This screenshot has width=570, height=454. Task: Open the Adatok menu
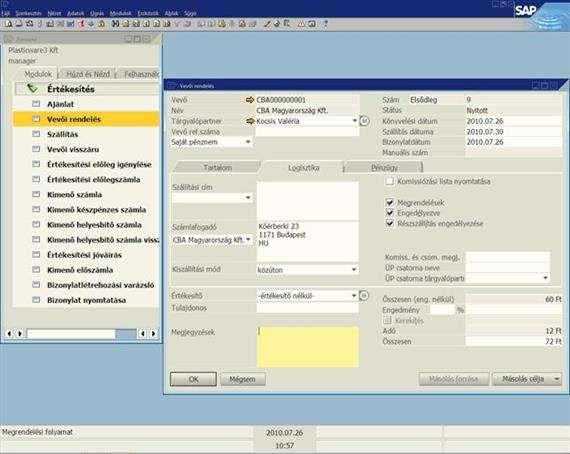76,13
